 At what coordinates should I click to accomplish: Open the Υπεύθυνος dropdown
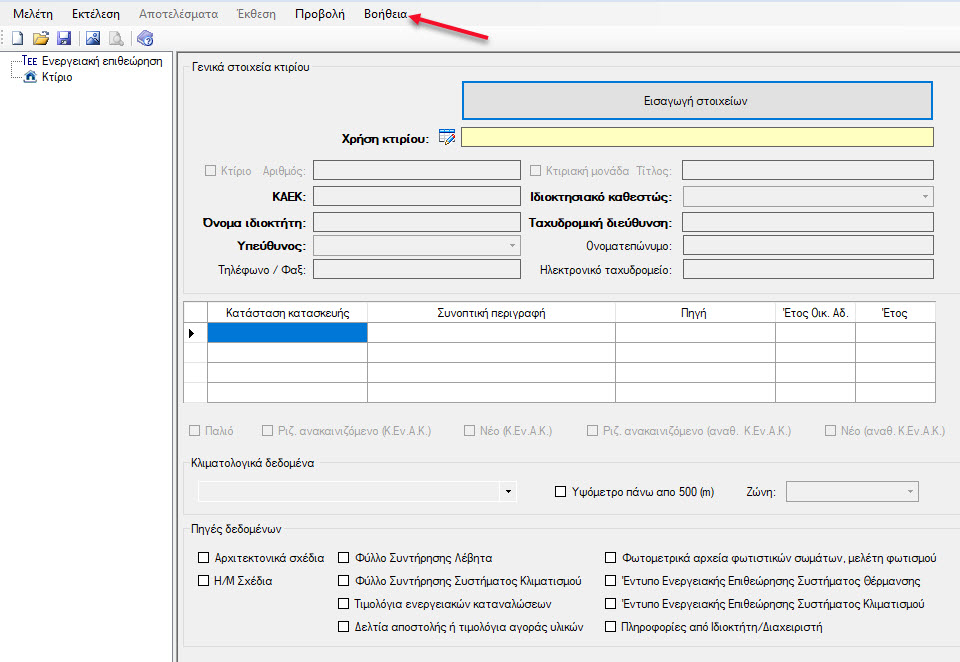pyautogui.click(x=417, y=246)
